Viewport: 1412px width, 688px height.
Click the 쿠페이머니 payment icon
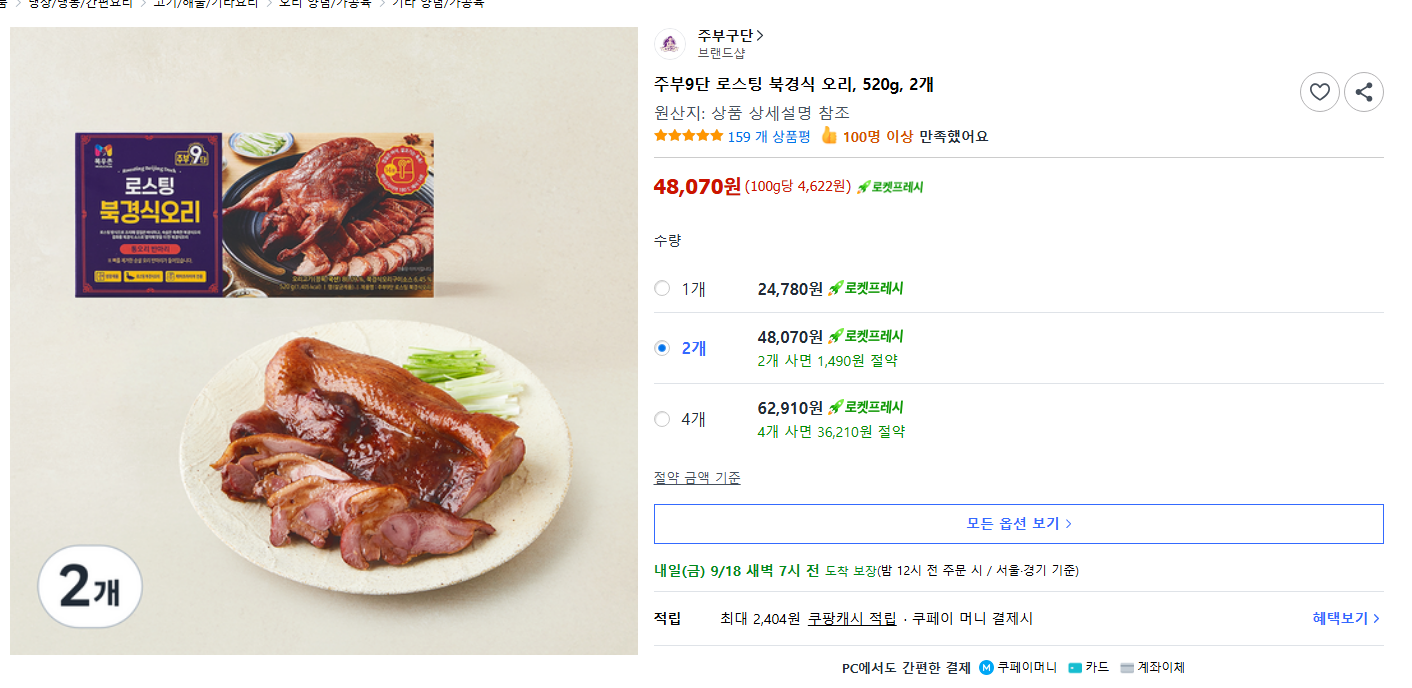pos(986,667)
